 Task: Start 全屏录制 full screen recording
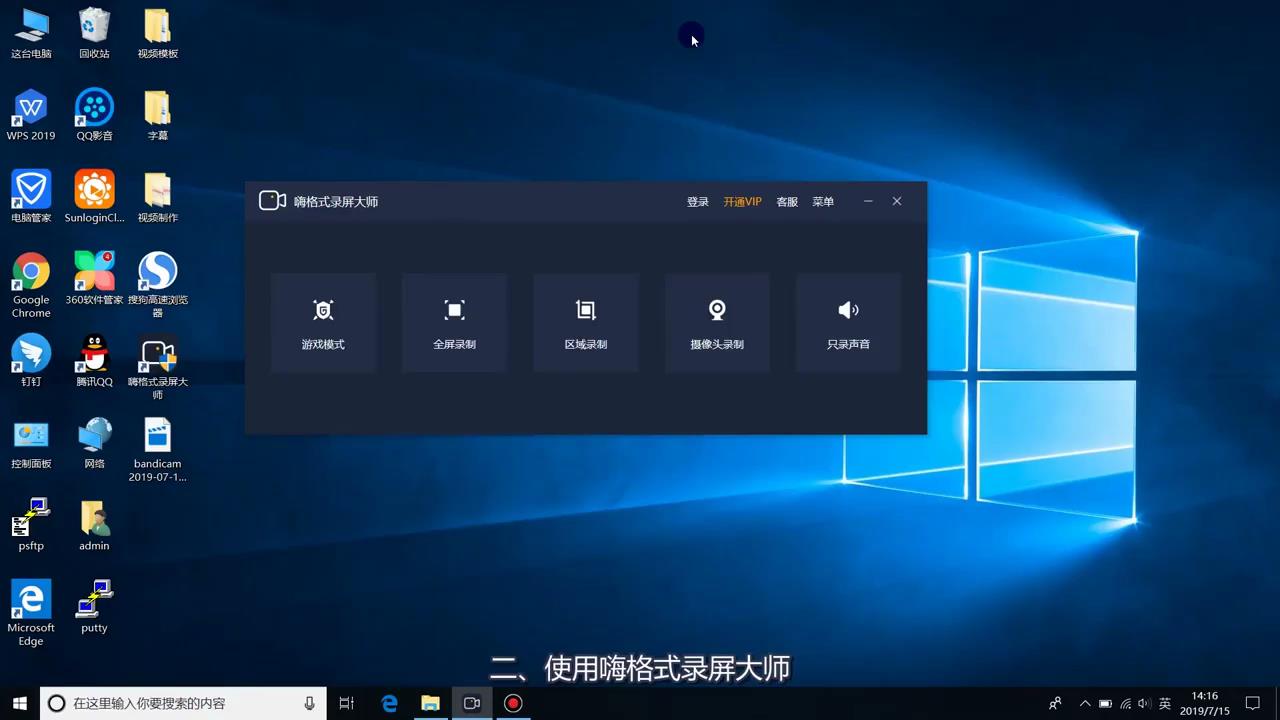[x=454, y=322]
